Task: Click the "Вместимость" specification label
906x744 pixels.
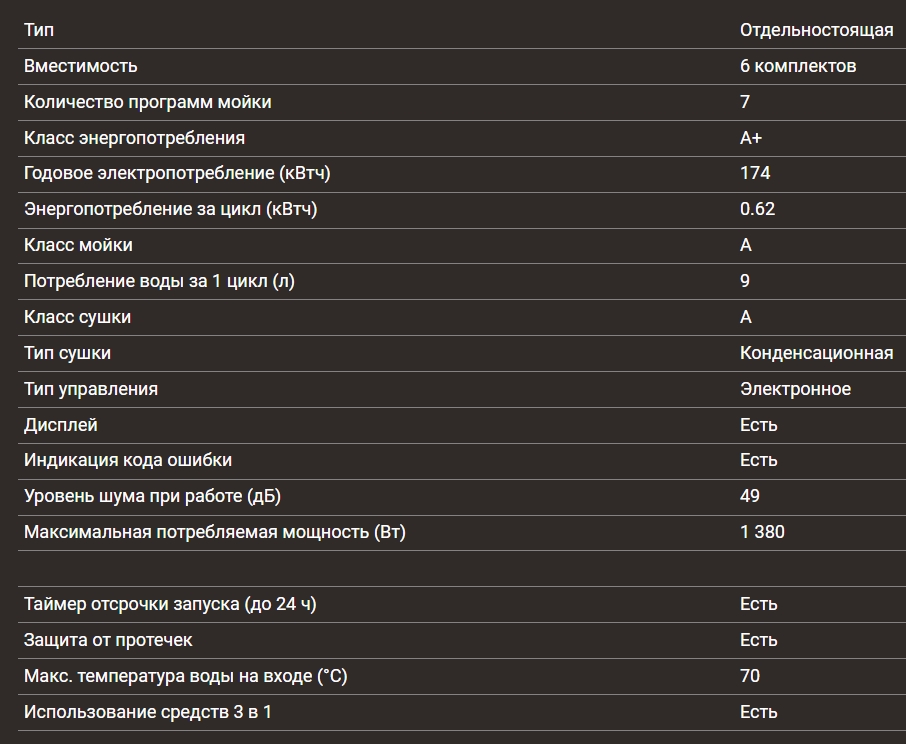Action: 81,66
